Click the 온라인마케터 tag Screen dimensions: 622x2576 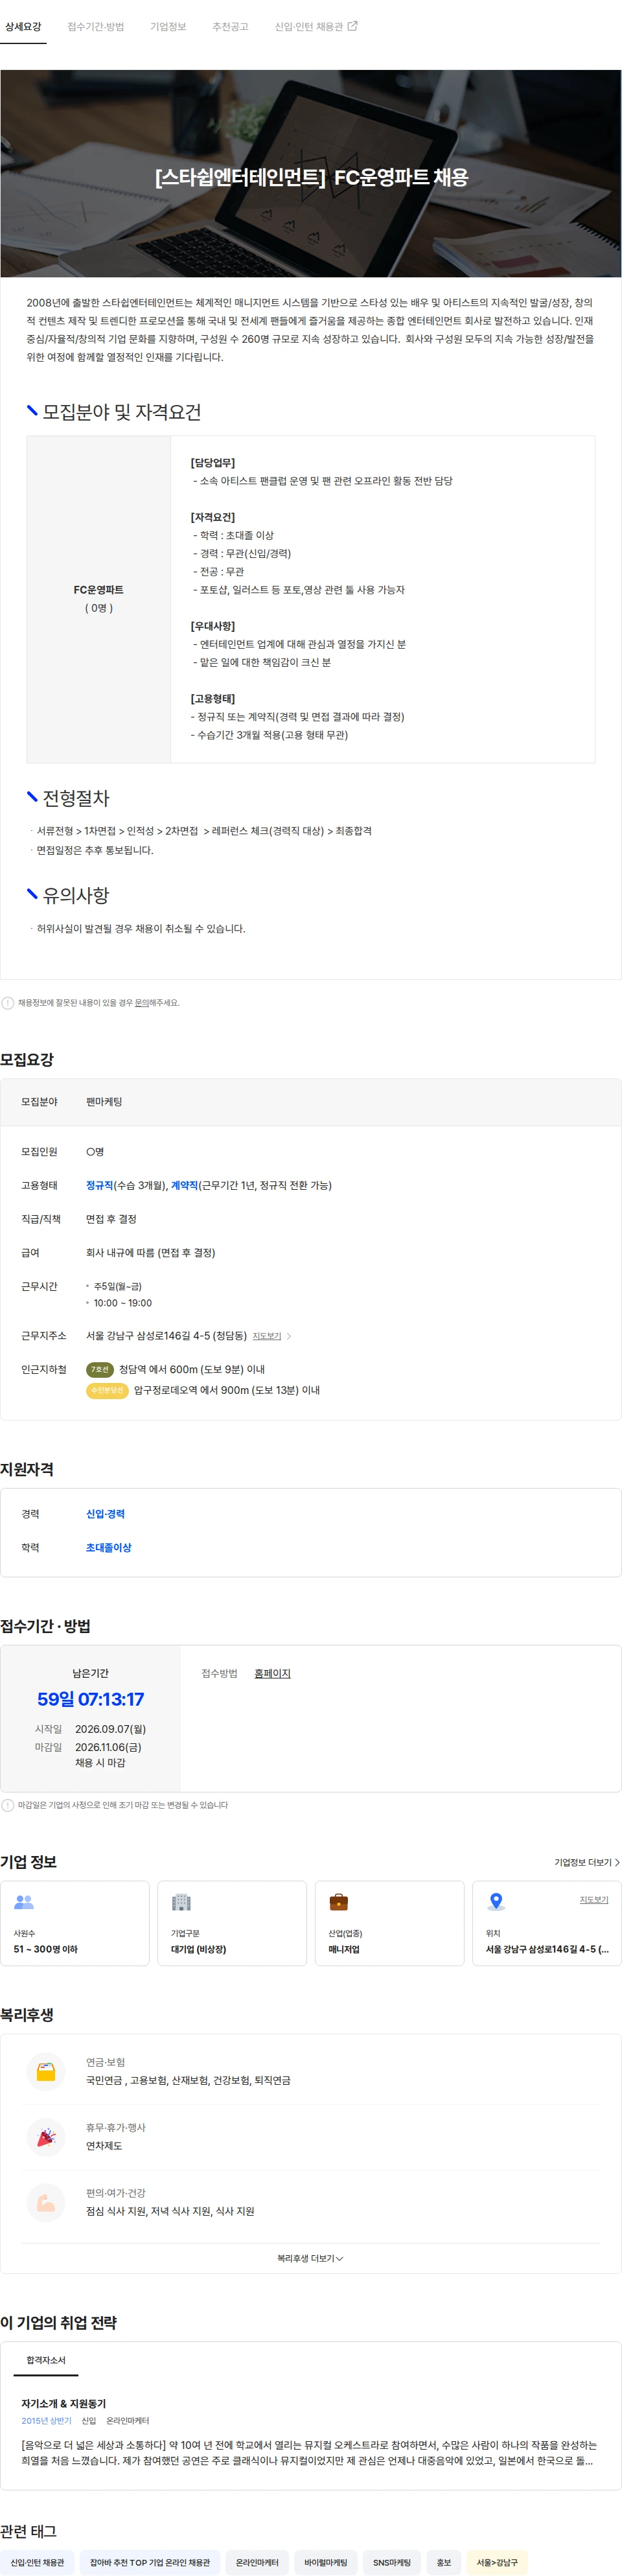(x=257, y=2563)
